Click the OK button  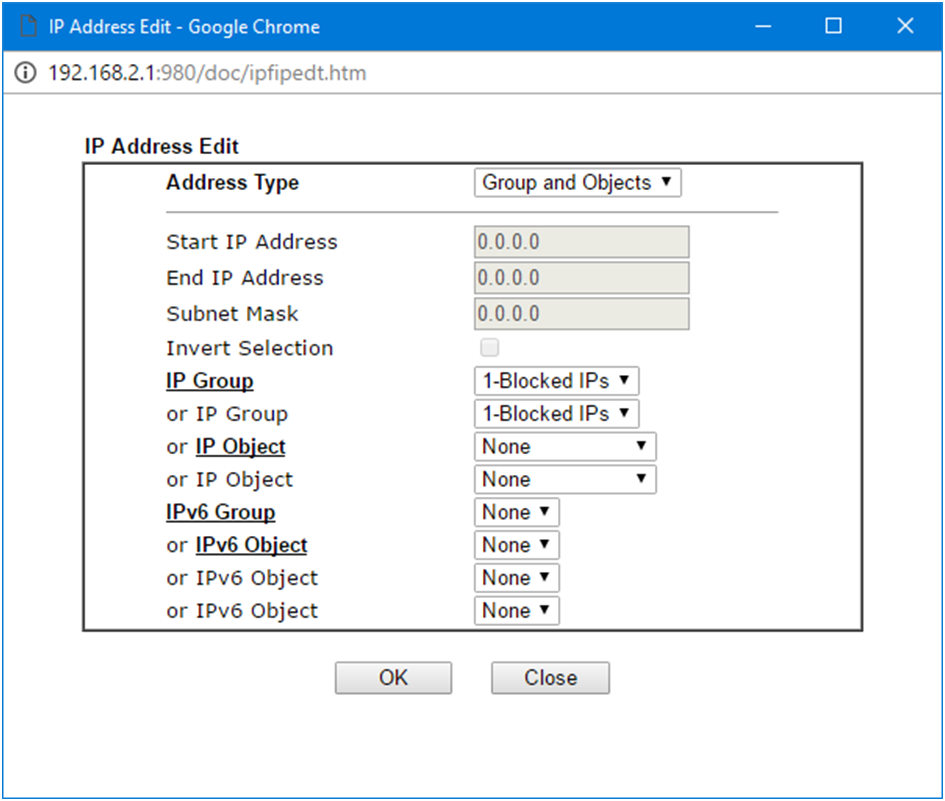pyautogui.click(x=393, y=678)
